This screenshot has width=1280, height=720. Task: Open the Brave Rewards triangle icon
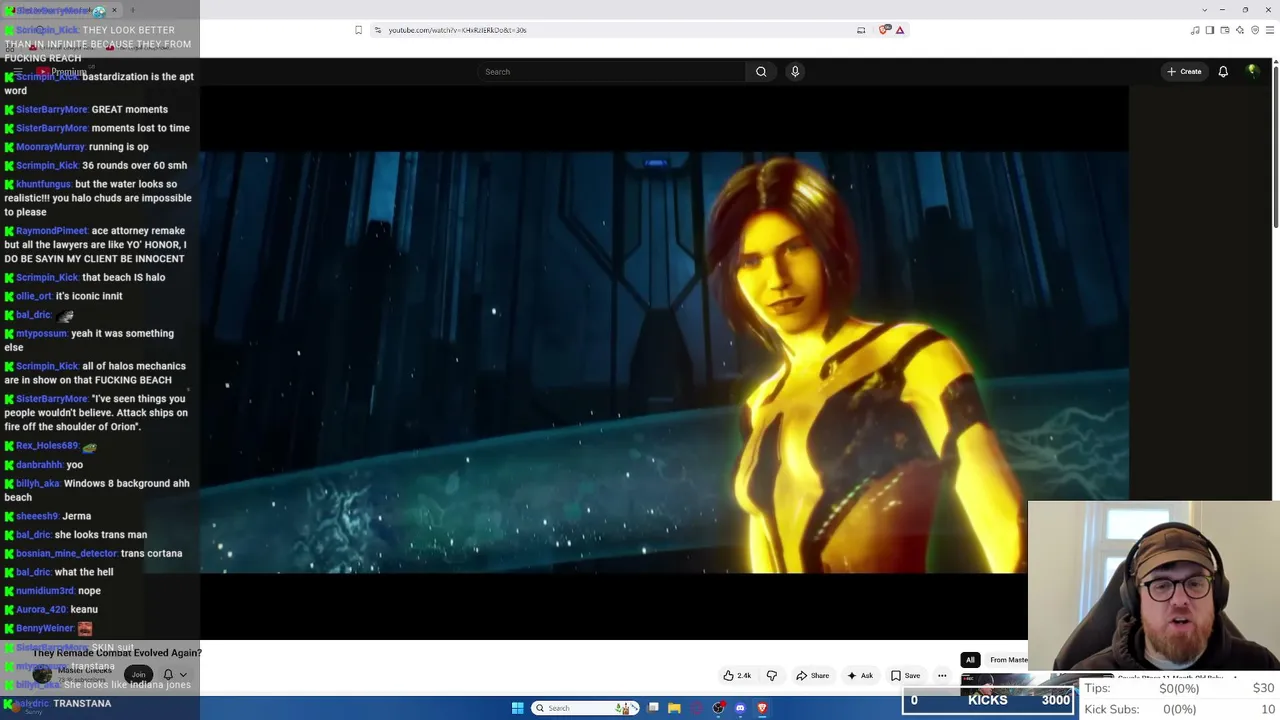(900, 30)
